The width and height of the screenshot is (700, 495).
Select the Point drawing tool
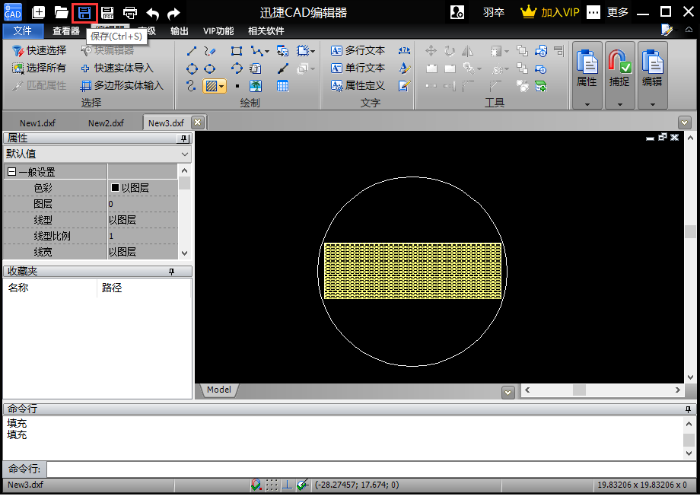[238, 86]
